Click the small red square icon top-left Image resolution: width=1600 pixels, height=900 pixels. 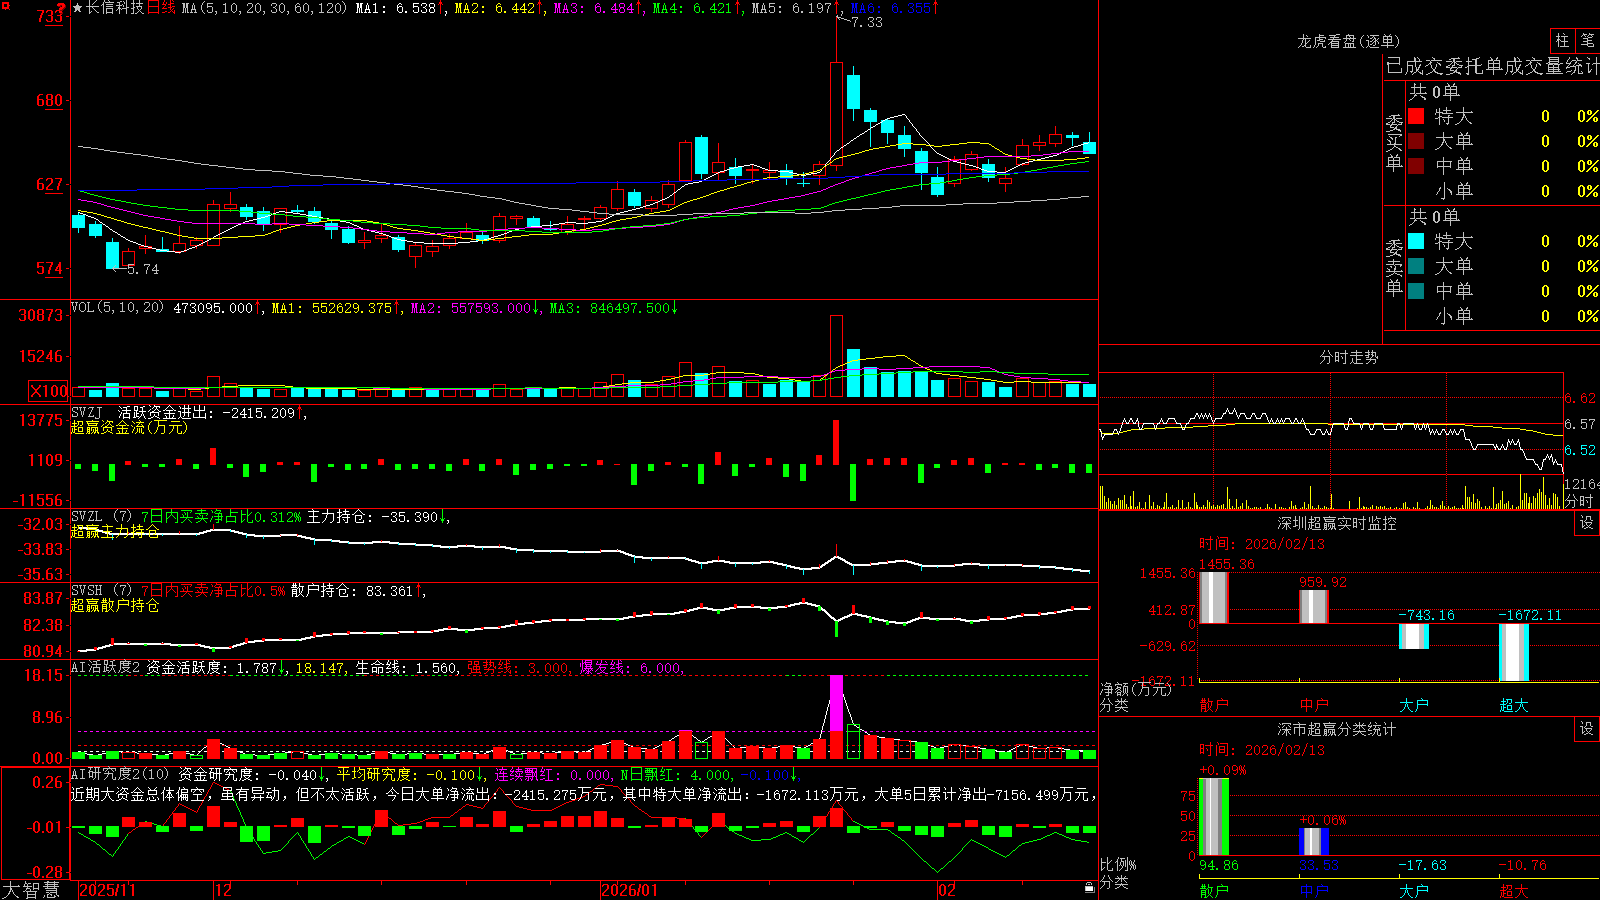coord(4,4)
